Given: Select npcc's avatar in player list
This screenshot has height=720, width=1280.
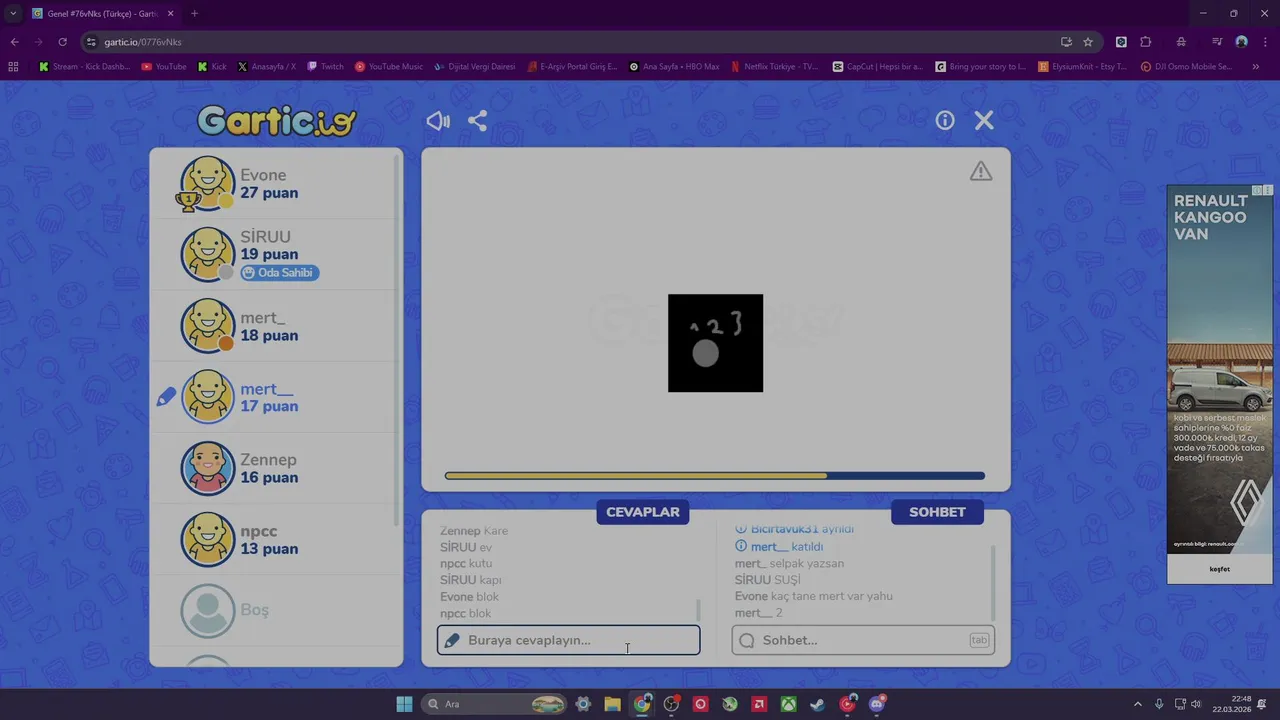Looking at the screenshot, I should [207, 539].
